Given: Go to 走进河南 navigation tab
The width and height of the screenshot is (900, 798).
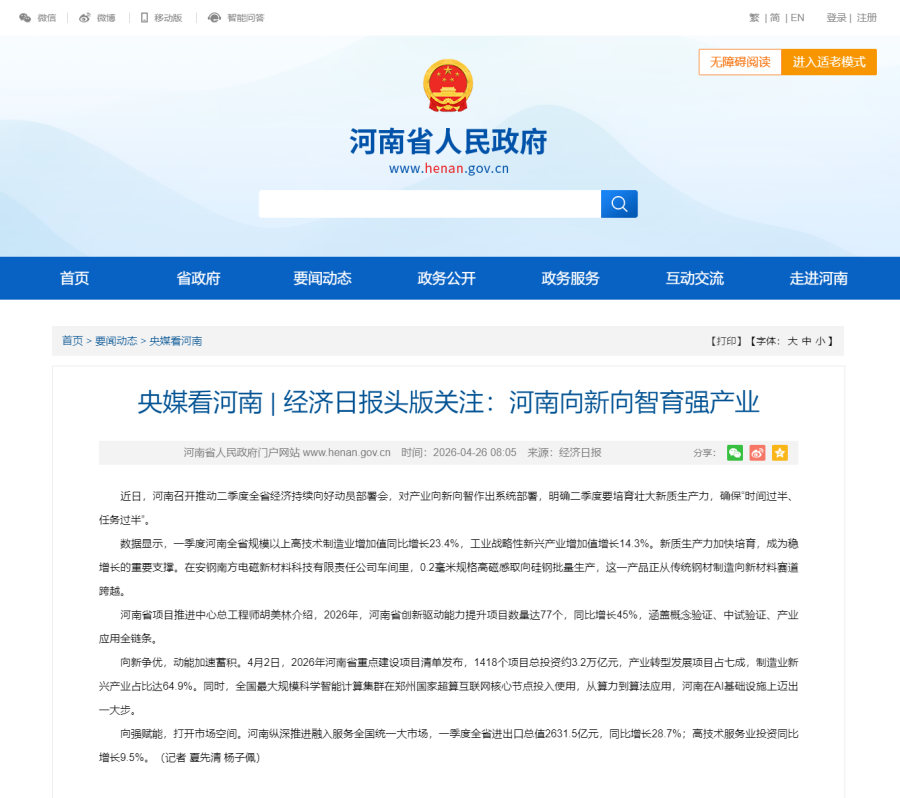Looking at the screenshot, I should tap(818, 279).
